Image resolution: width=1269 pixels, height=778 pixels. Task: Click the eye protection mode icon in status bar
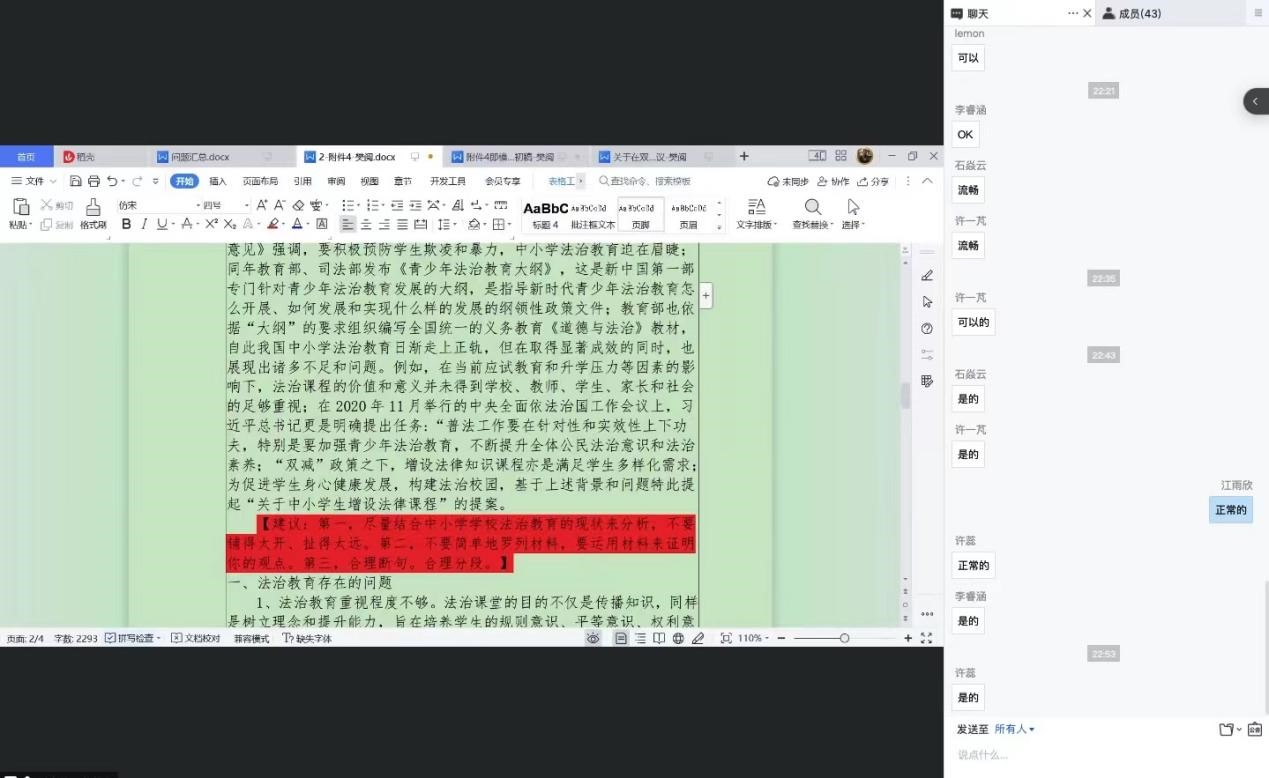click(593, 638)
